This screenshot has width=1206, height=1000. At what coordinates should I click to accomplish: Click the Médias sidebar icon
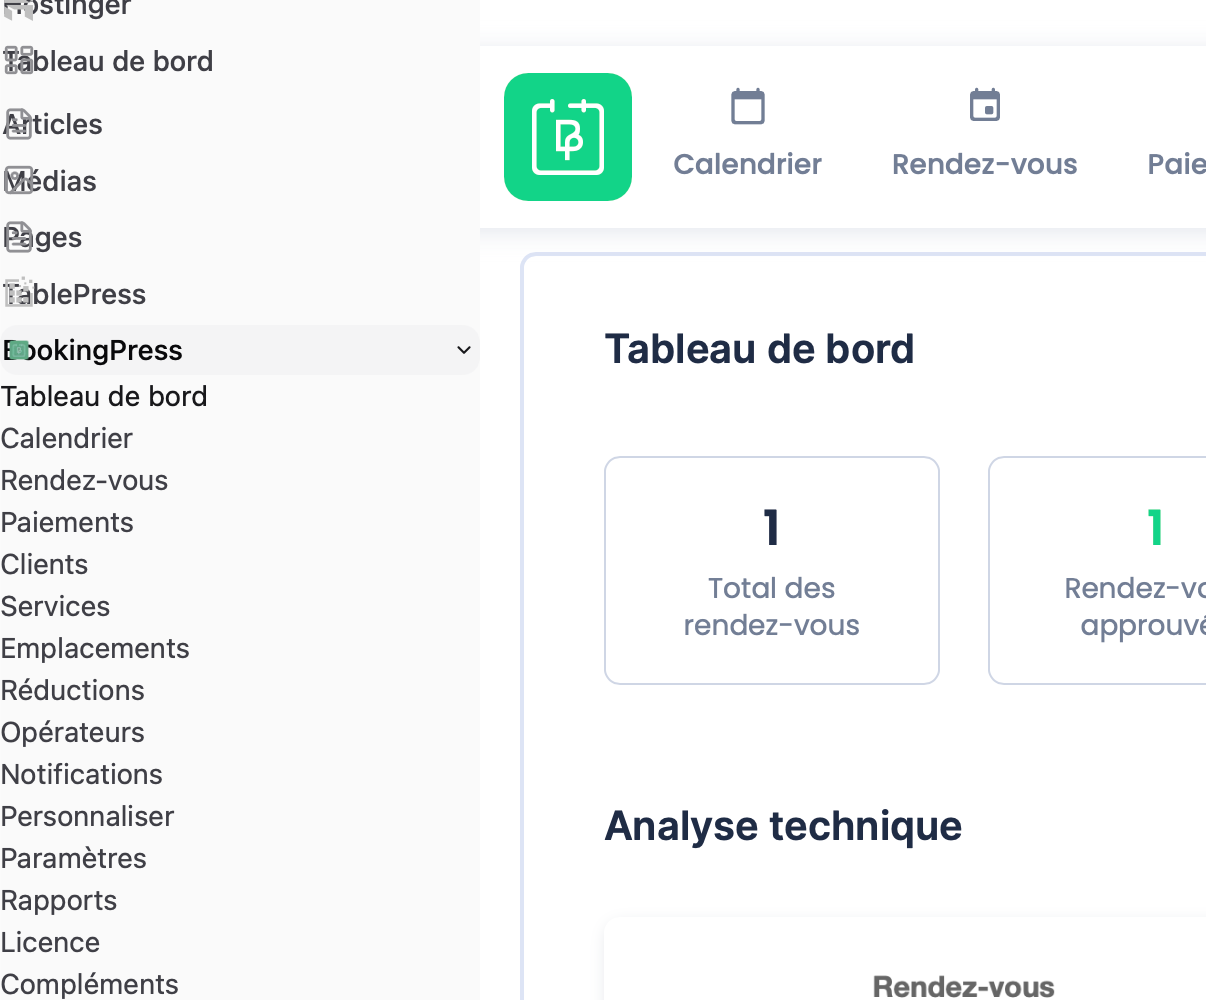pyautogui.click(x=19, y=181)
